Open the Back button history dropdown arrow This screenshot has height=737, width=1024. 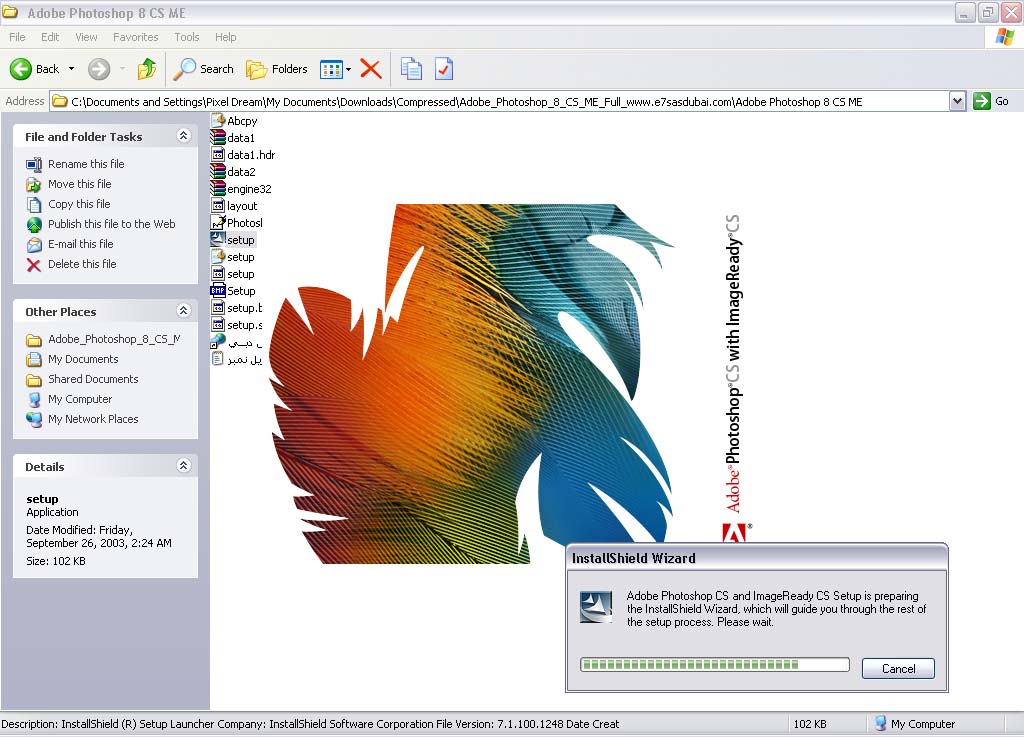tap(71, 69)
